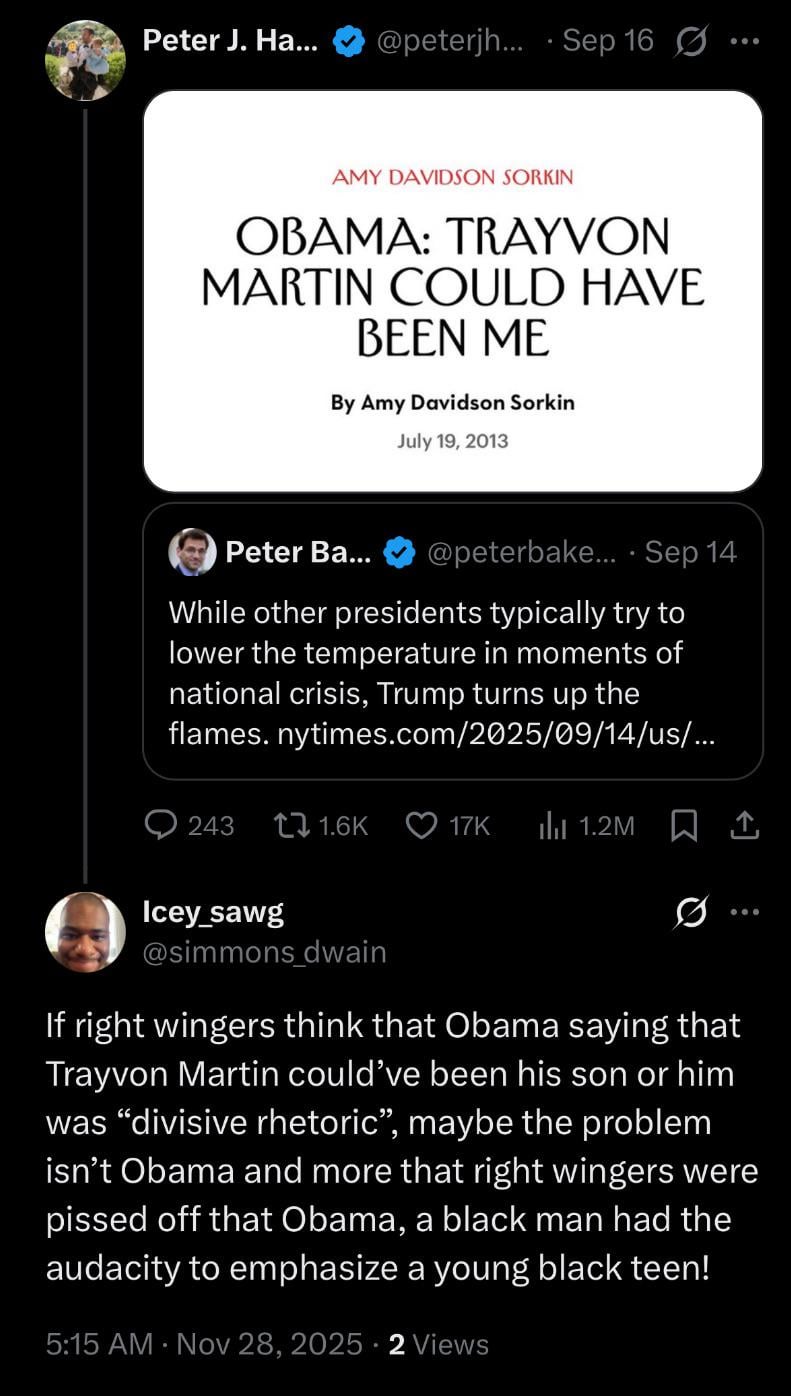
Task: Tap the Icey_sawg display name
Action: coord(213,911)
